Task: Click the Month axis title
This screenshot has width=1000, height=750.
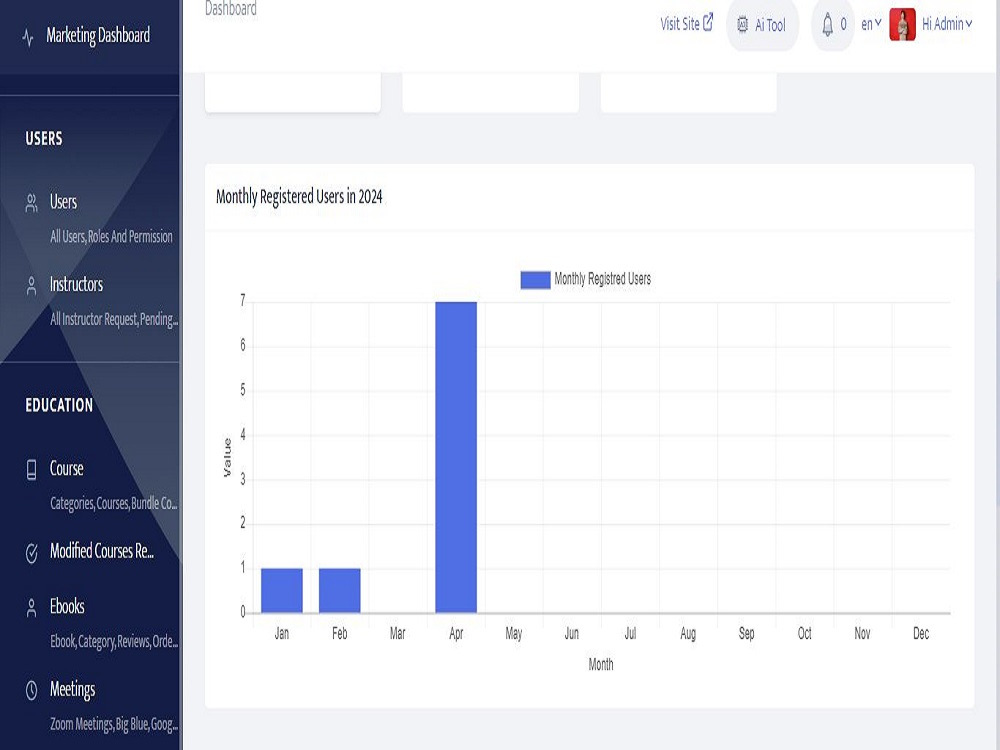Action: (601, 665)
